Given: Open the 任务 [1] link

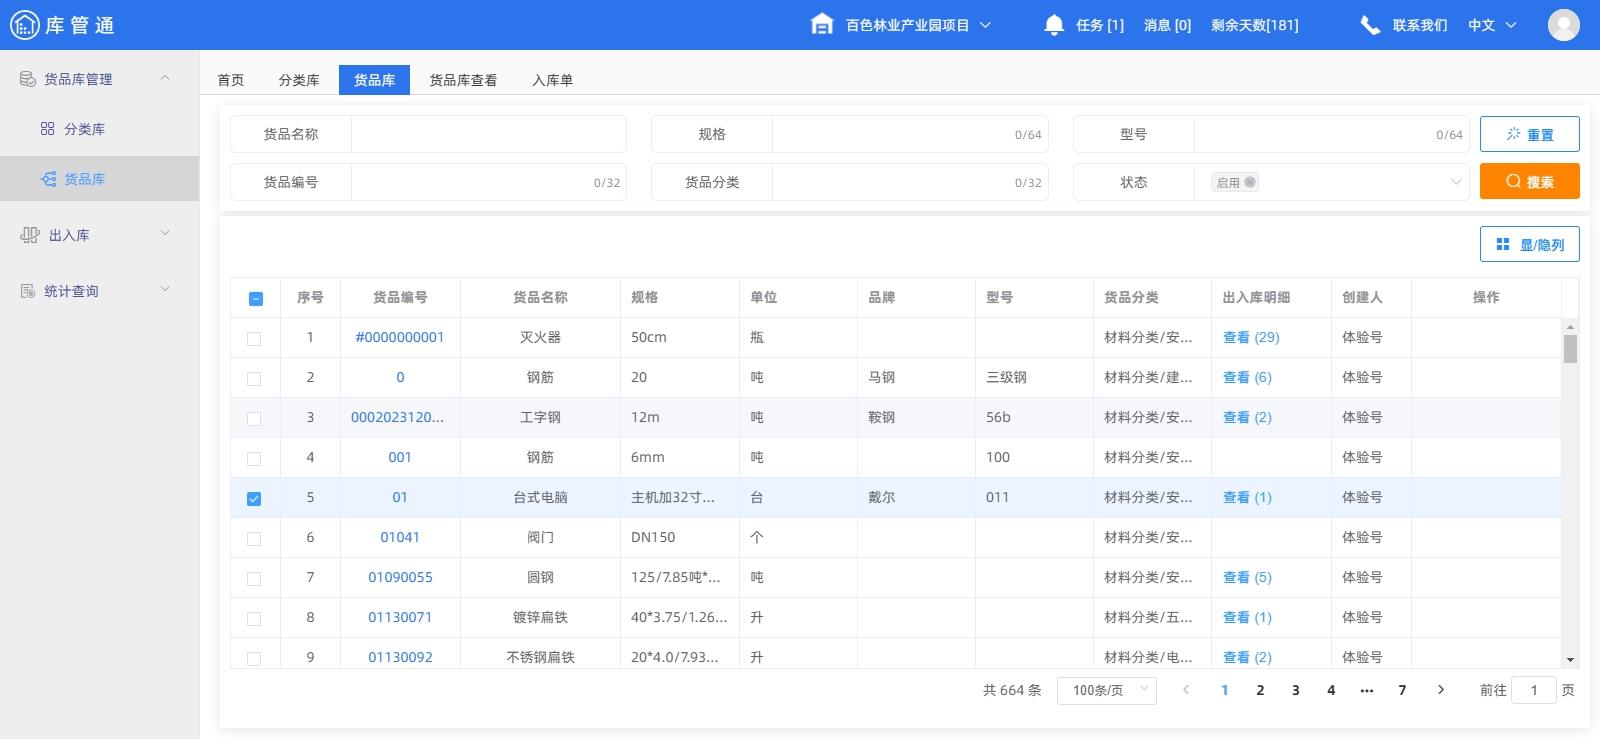Looking at the screenshot, I should coord(1100,25).
